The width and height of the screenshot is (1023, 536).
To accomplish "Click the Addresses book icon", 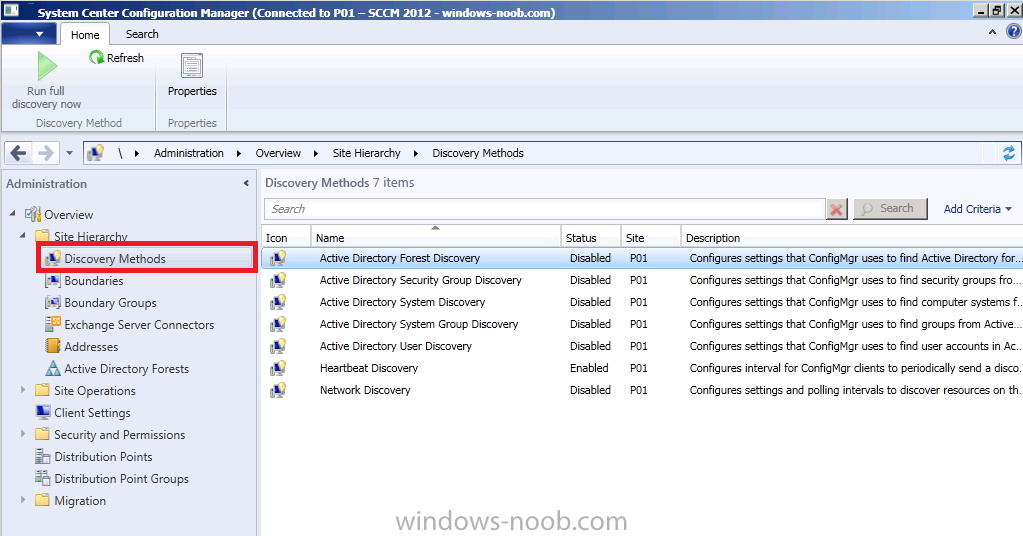I will (53, 346).
